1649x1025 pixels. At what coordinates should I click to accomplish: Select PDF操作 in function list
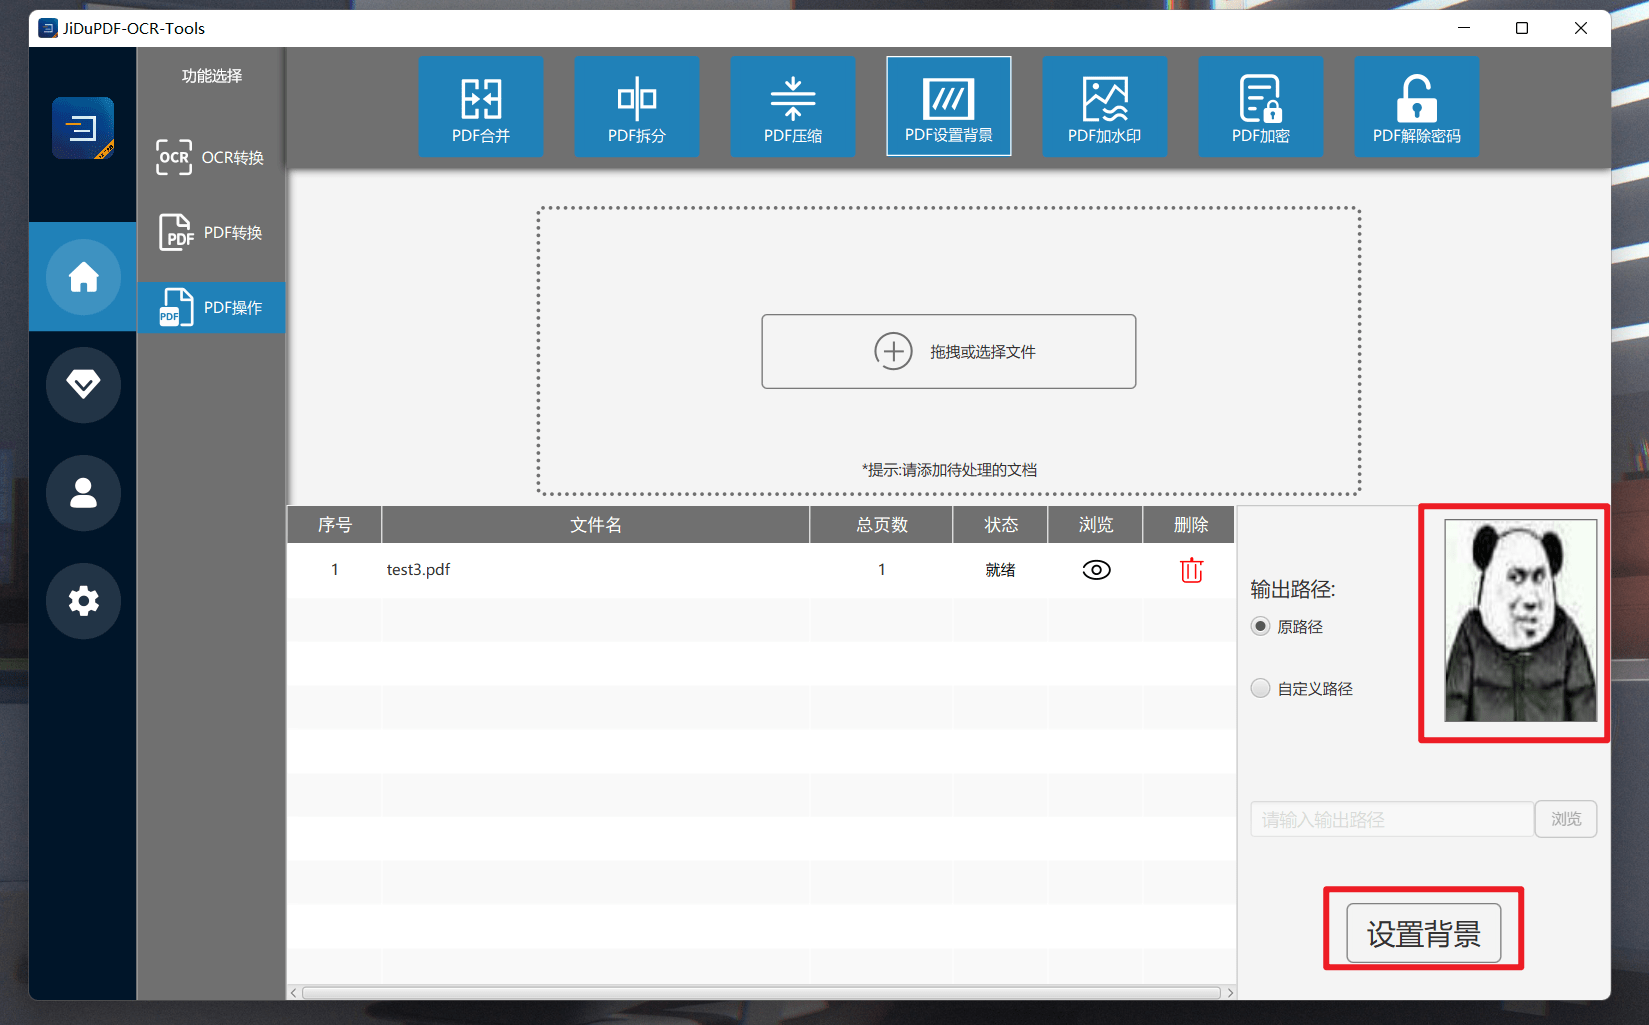pos(211,307)
